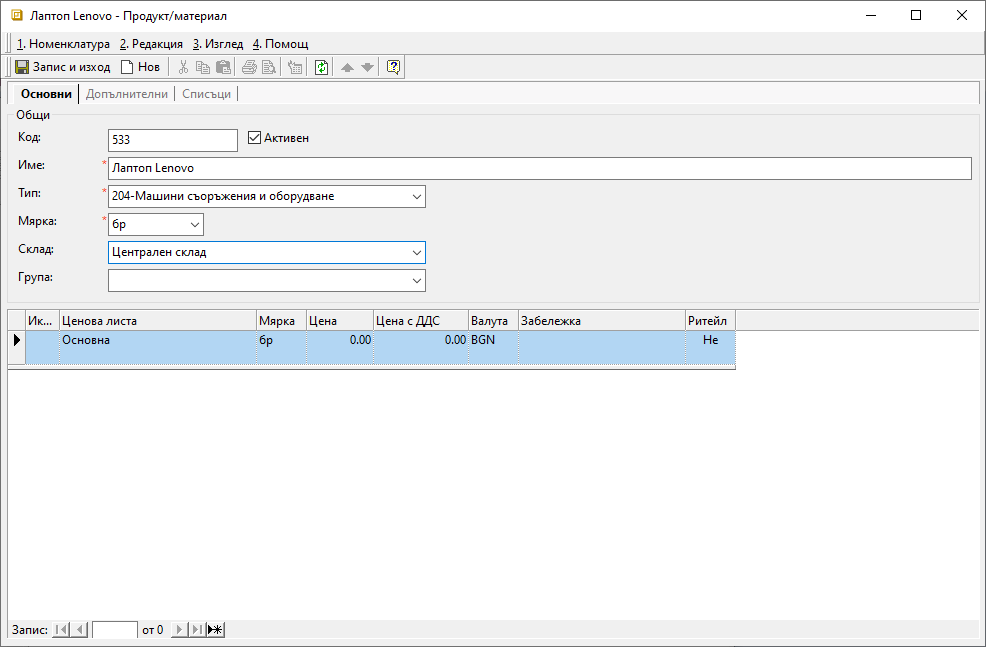Viewport: 986px width, 647px height.
Task: Click in the Име text field
Action: (x=539, y=168)
